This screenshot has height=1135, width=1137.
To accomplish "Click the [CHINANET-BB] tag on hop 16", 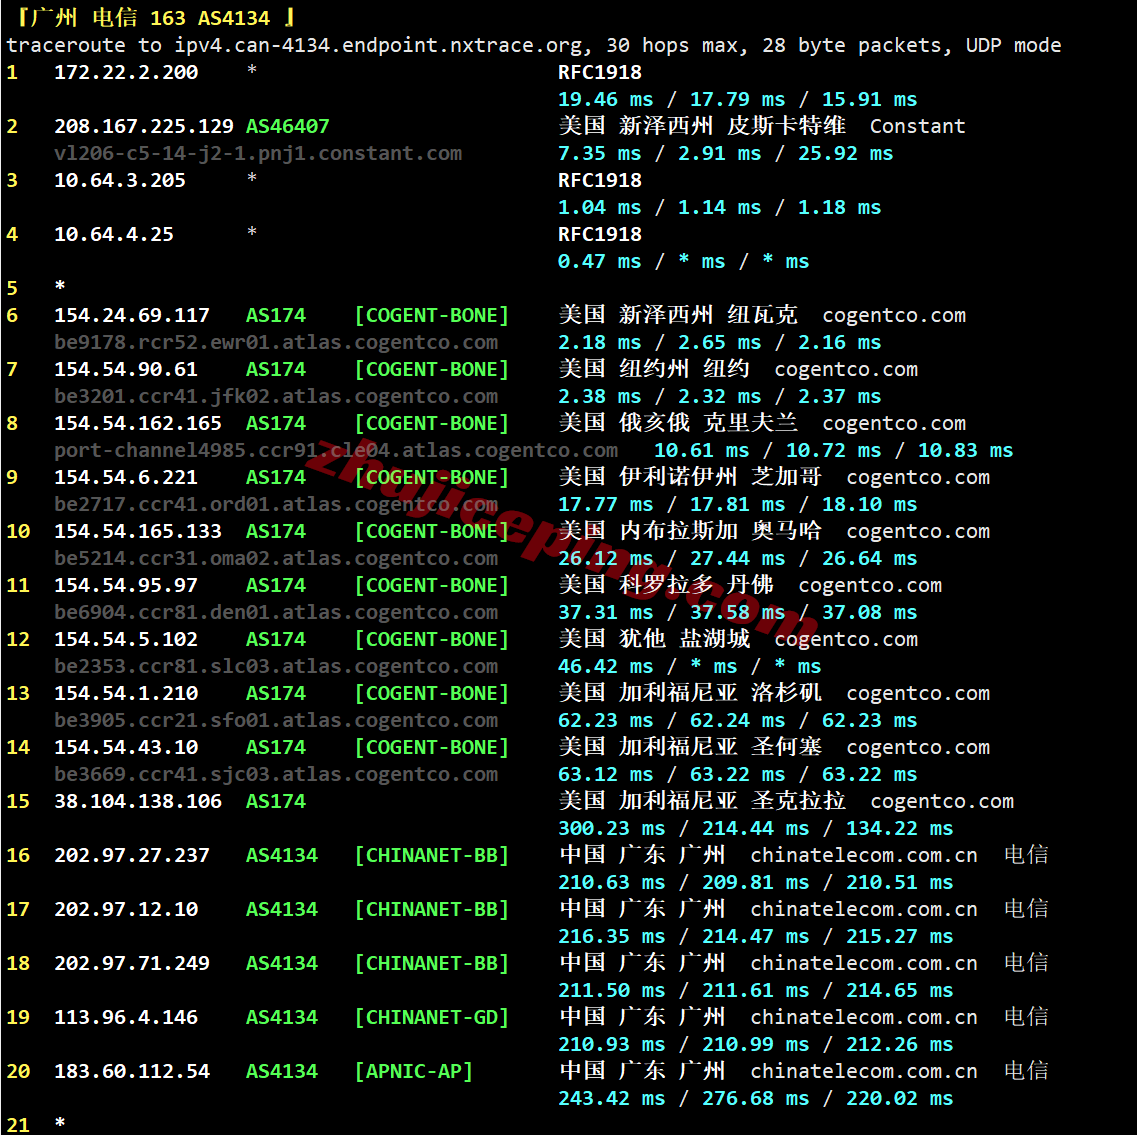I will (x=431, y=856).
